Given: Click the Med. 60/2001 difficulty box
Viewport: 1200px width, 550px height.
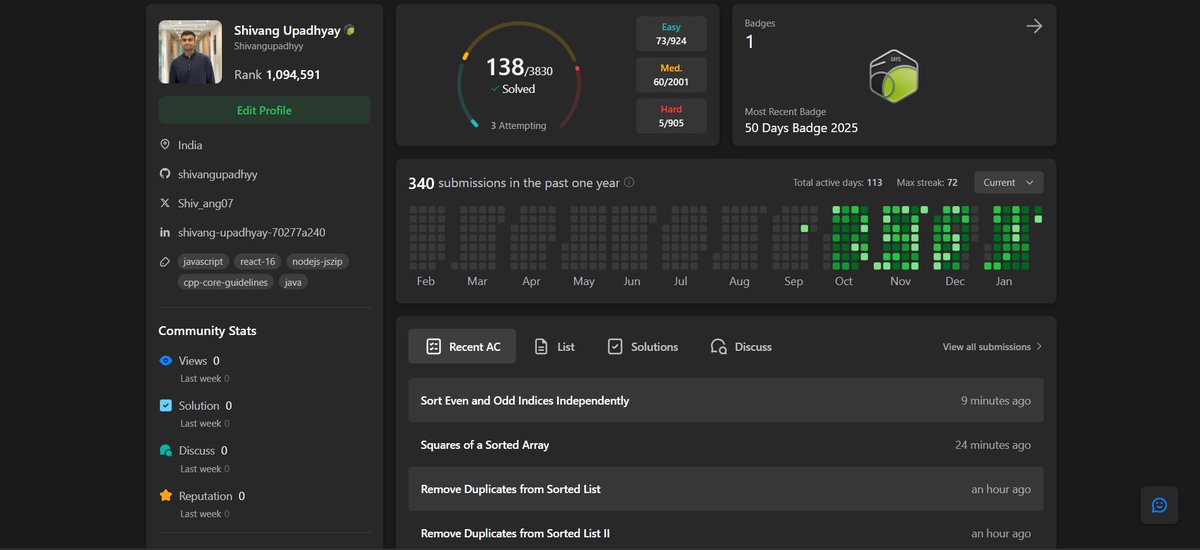Looking at the screenshot, I should [x=671, y=75].
